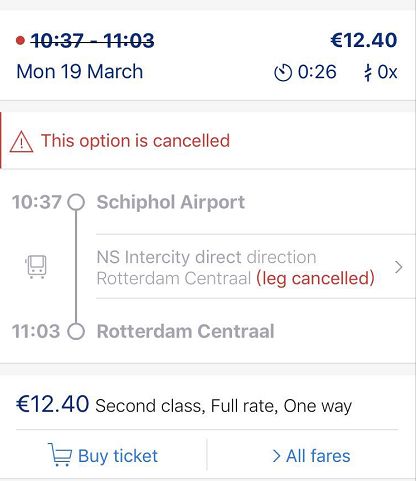Buy ticket for this journey
Viewport: 416px width, 481px height.
pos(103,455)
